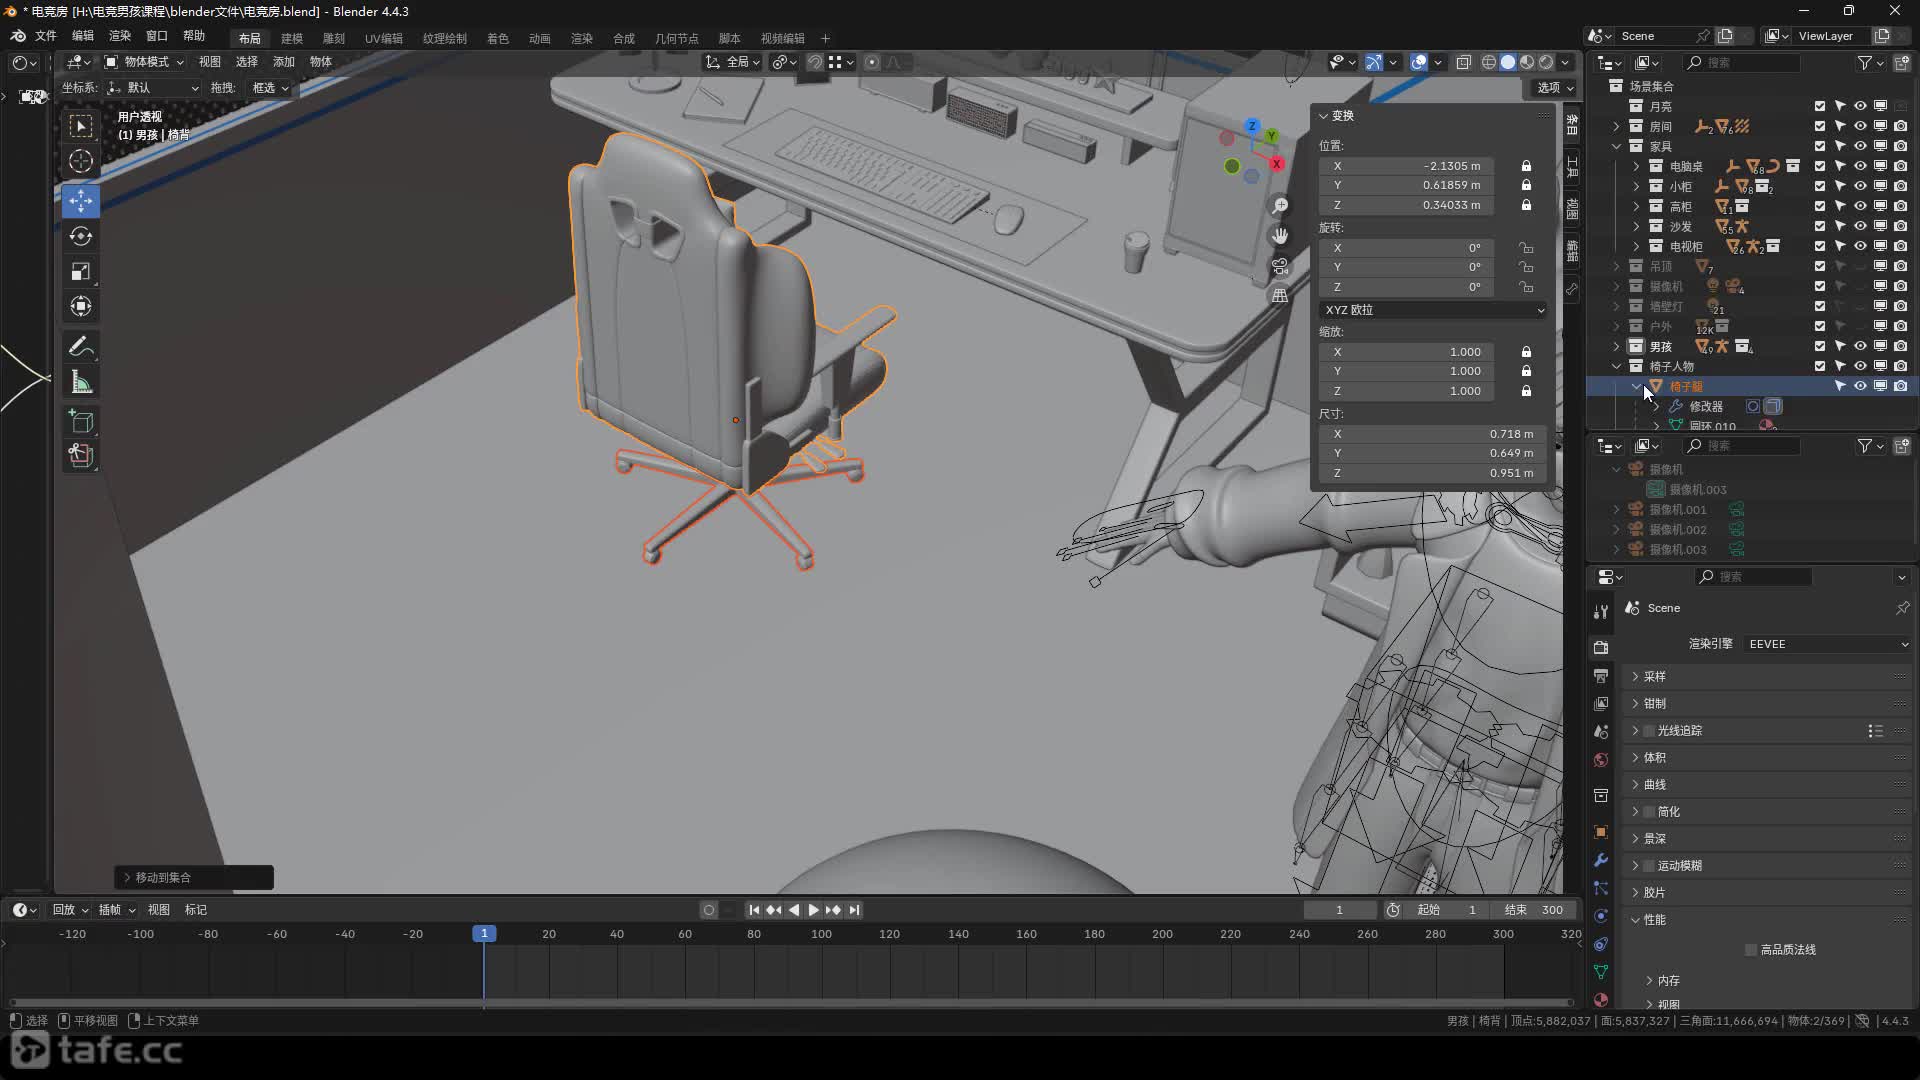Click the 选项 button in viewport header

coord(1554,88)
